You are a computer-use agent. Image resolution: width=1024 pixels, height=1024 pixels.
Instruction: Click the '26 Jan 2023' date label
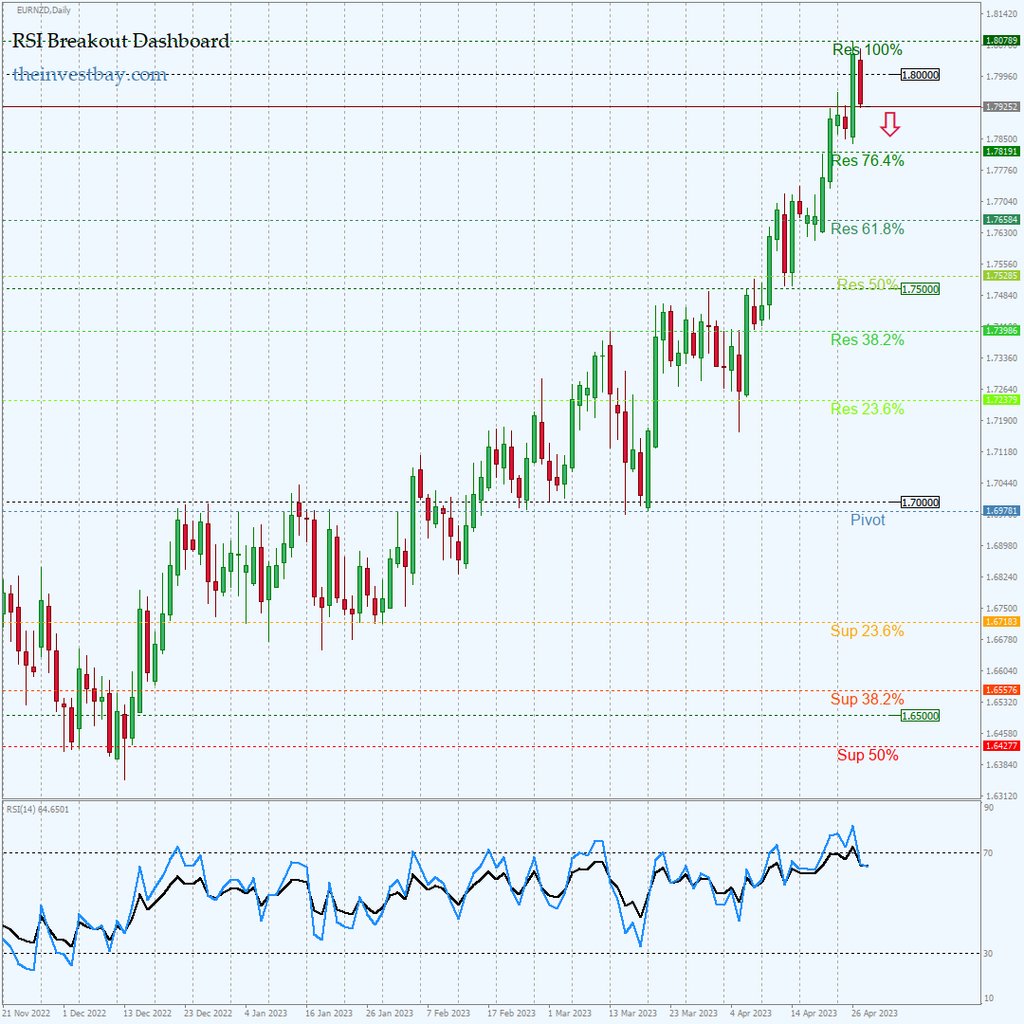click(390, 1014)
